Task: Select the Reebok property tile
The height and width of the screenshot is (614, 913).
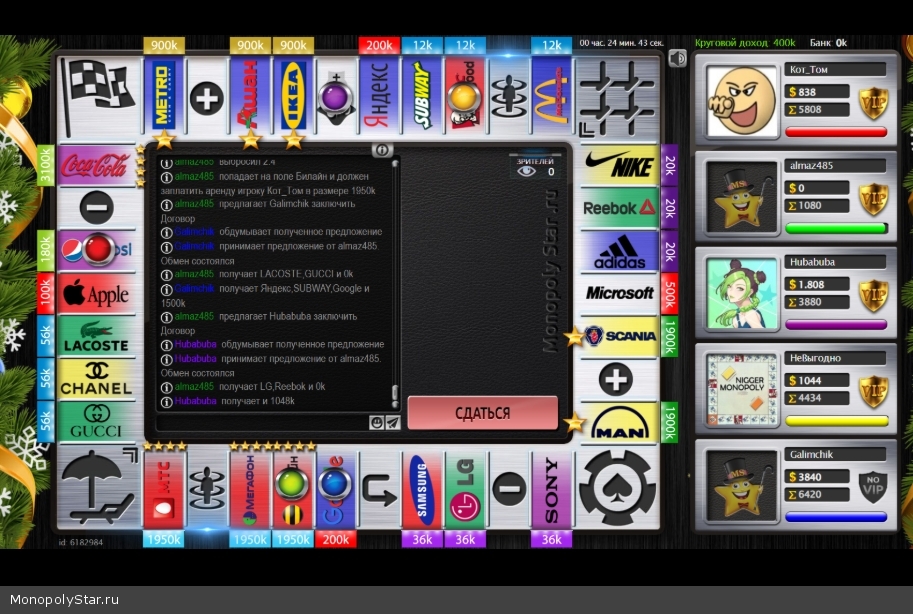Action: pos(619,207)
